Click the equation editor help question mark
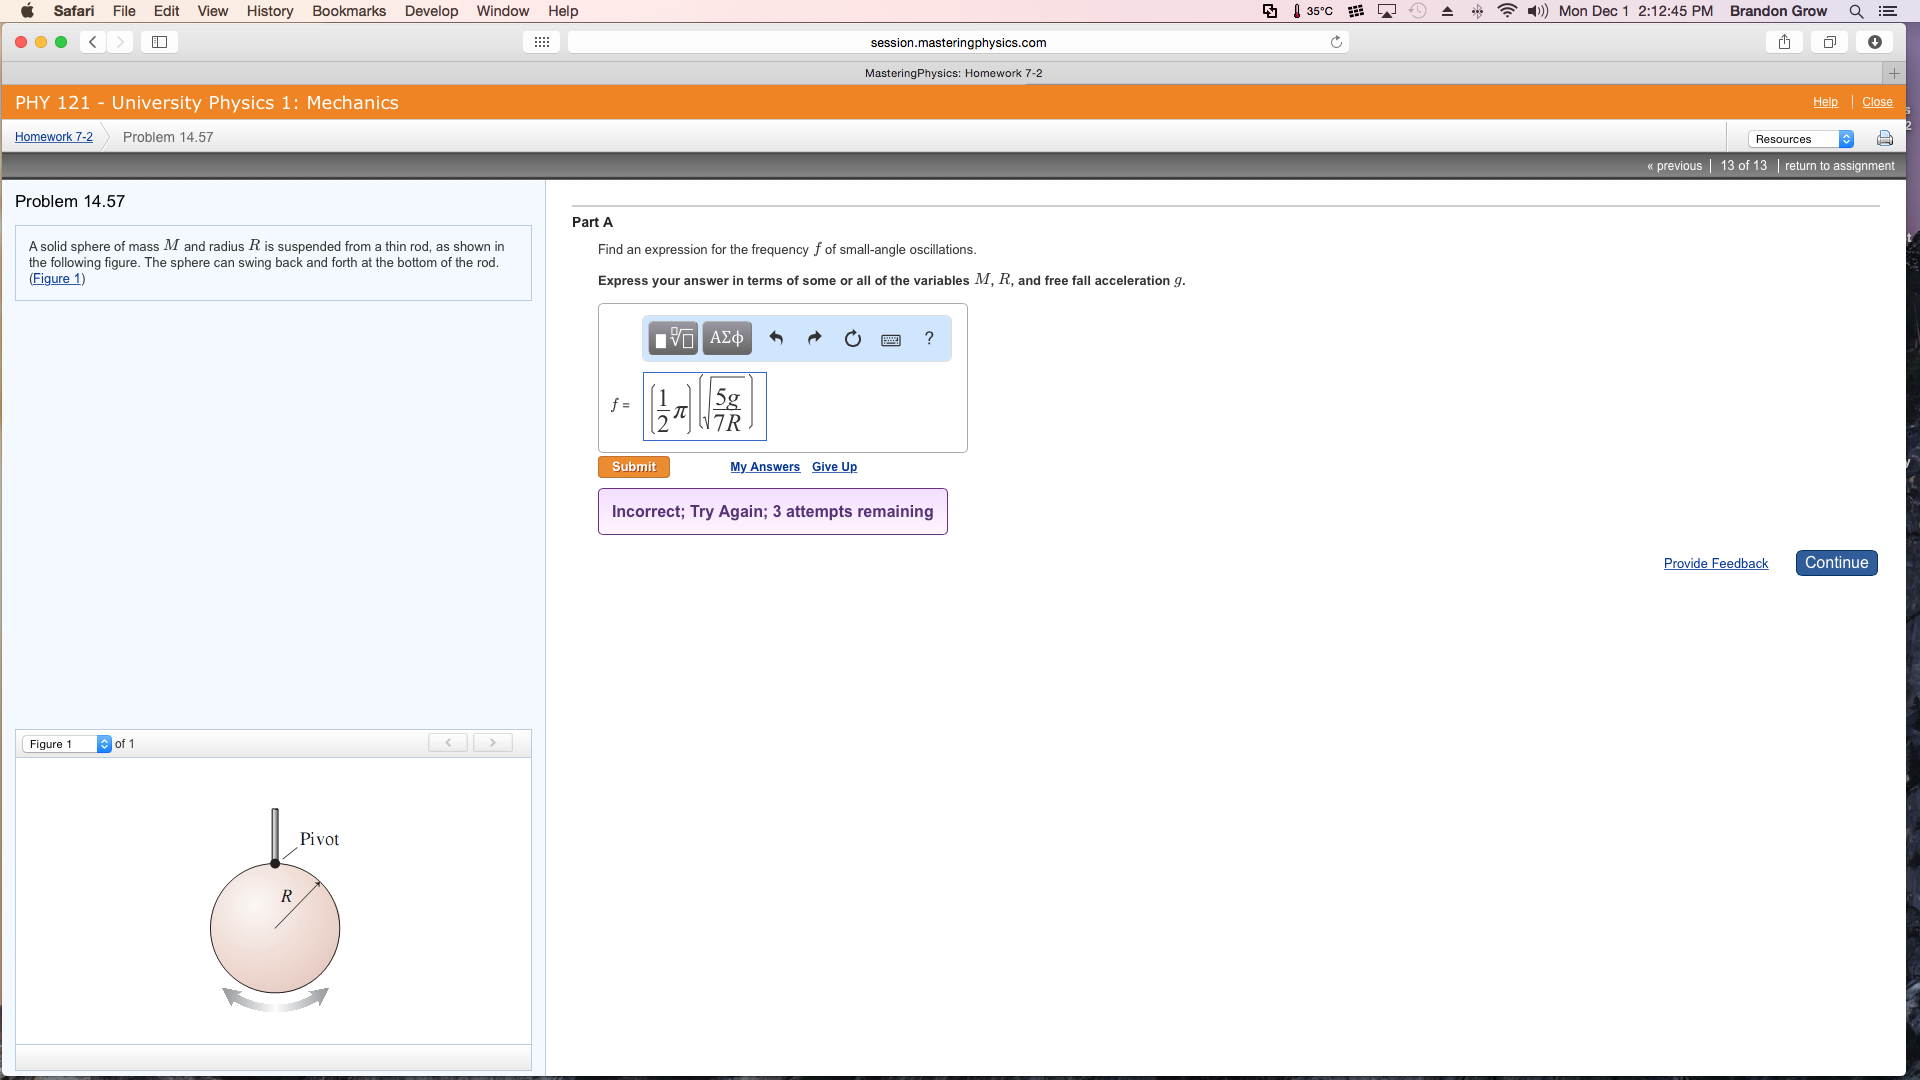The height and width of the screenshot is (1080, 1920). (928, 339)
